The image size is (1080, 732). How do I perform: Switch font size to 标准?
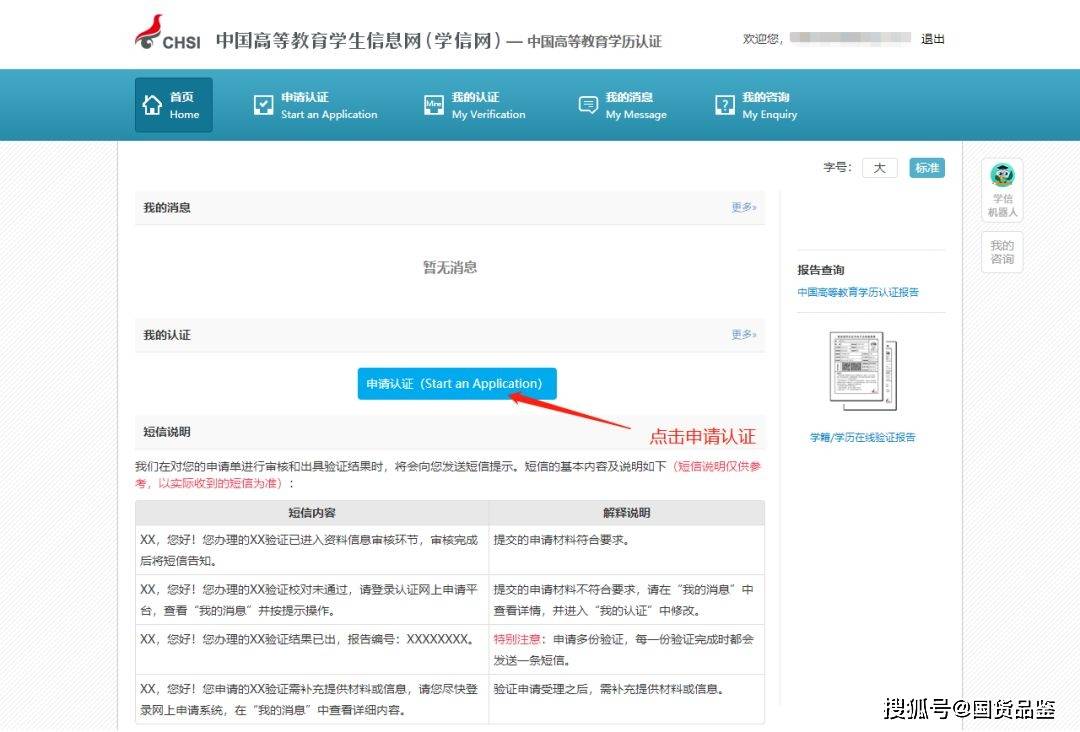927,168
